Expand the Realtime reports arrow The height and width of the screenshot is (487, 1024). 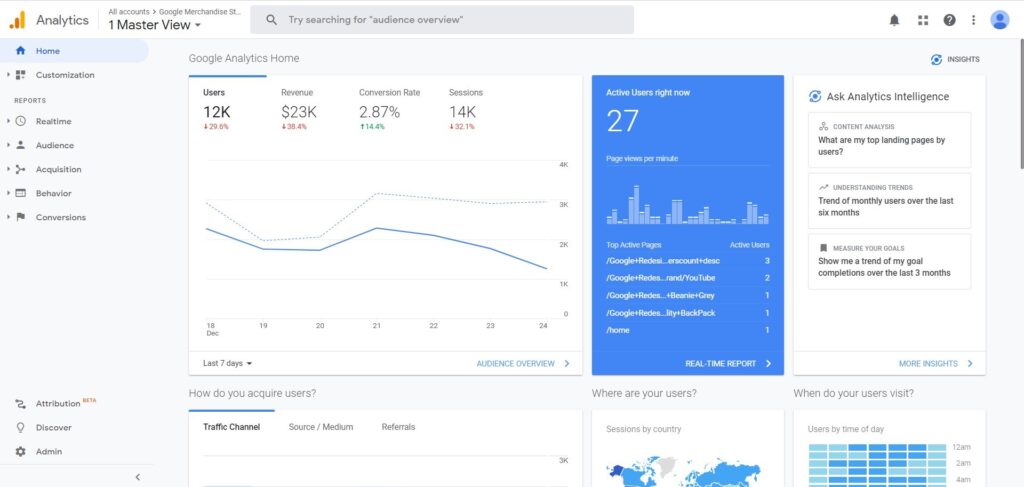click(x=8, y=121)
